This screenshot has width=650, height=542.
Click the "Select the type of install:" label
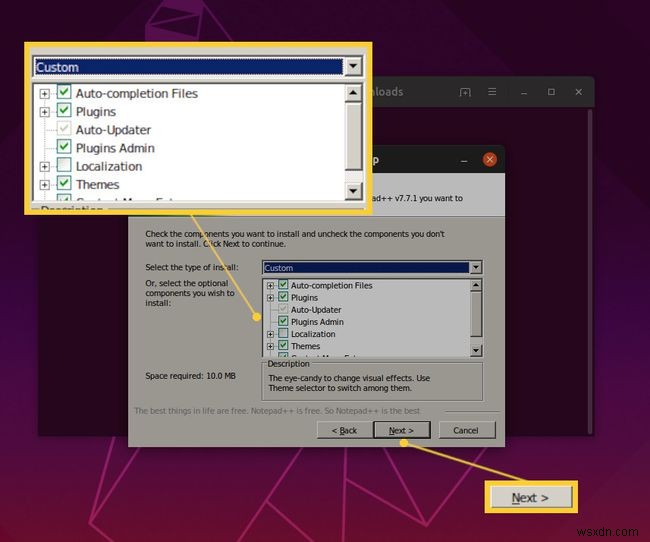point(192,267)
